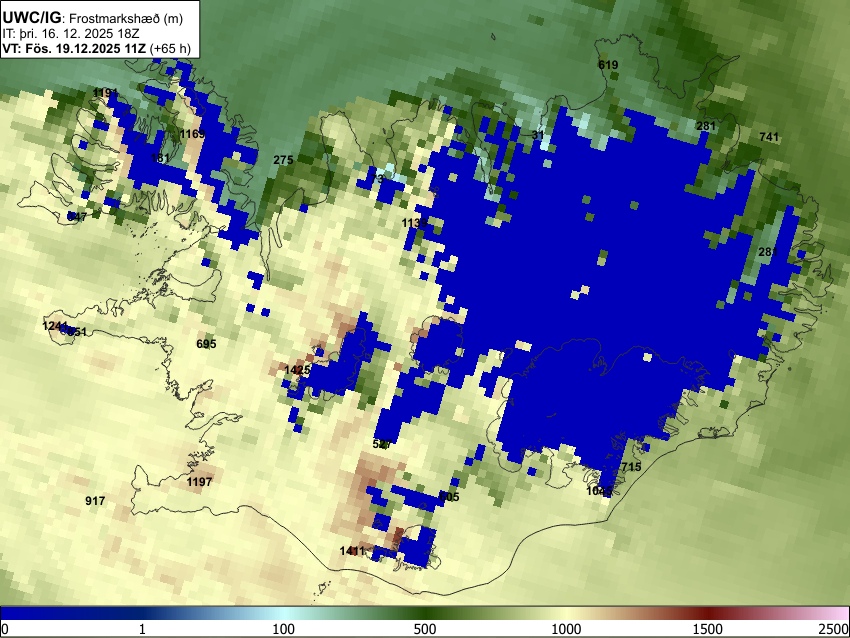Select the 'VT: Fös. 19.12.2025 11Z' valid time
The image size is (850, 638).
click(x=74, y=48)
